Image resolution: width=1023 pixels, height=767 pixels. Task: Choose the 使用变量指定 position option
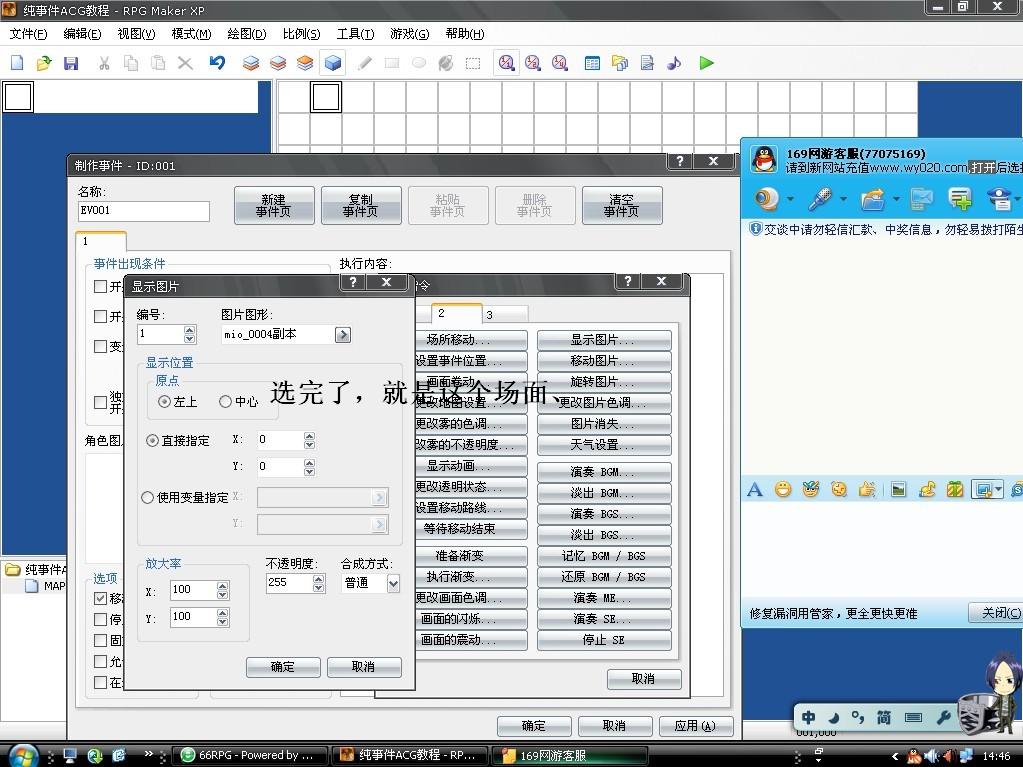pos(147,498)
